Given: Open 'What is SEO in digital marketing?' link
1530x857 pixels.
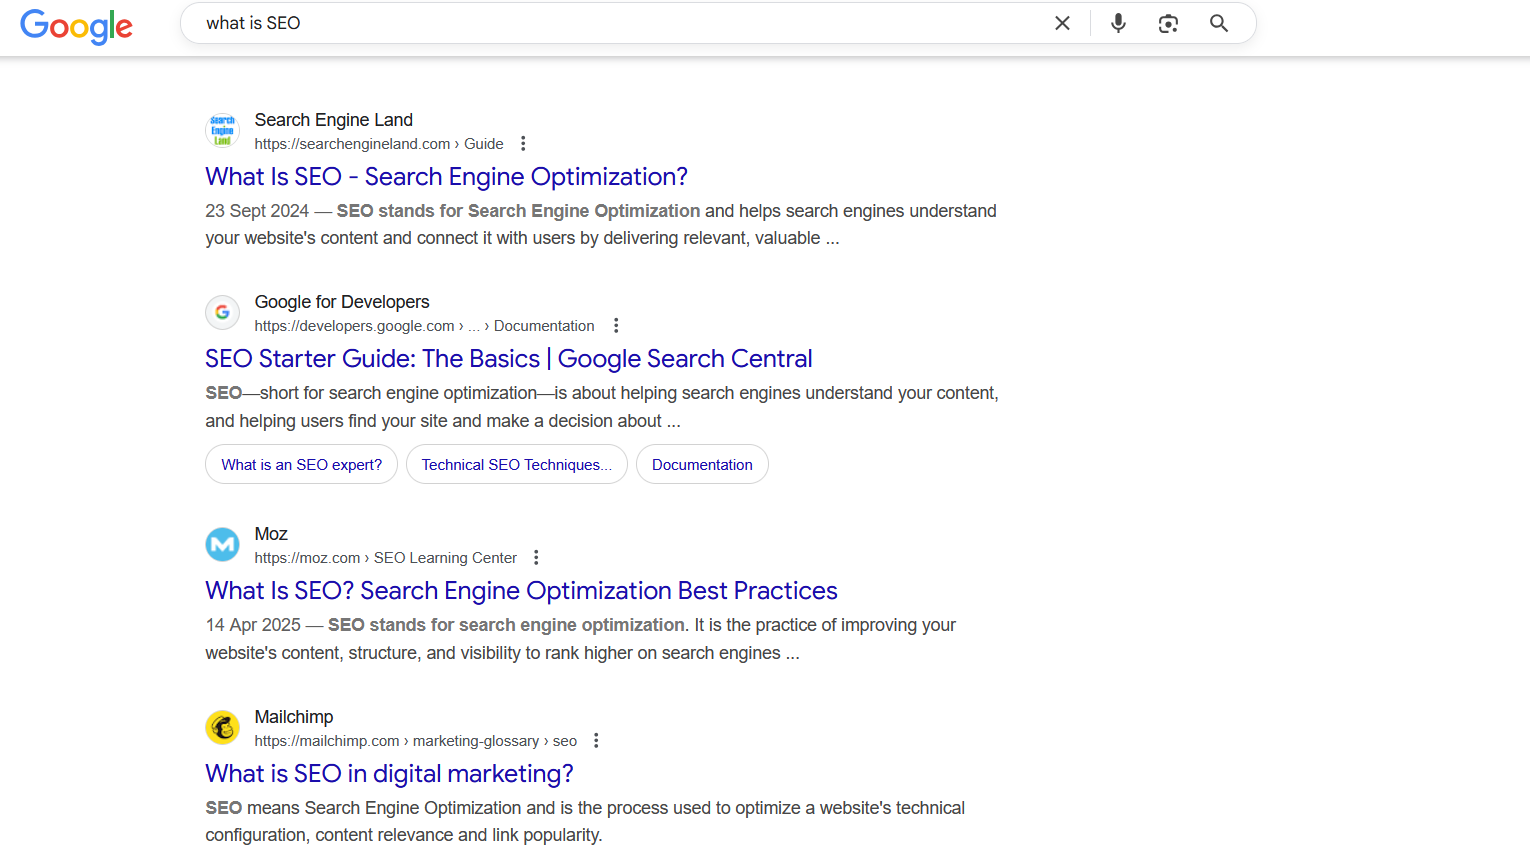Looking at the screenshot, I should pos(389,774).
